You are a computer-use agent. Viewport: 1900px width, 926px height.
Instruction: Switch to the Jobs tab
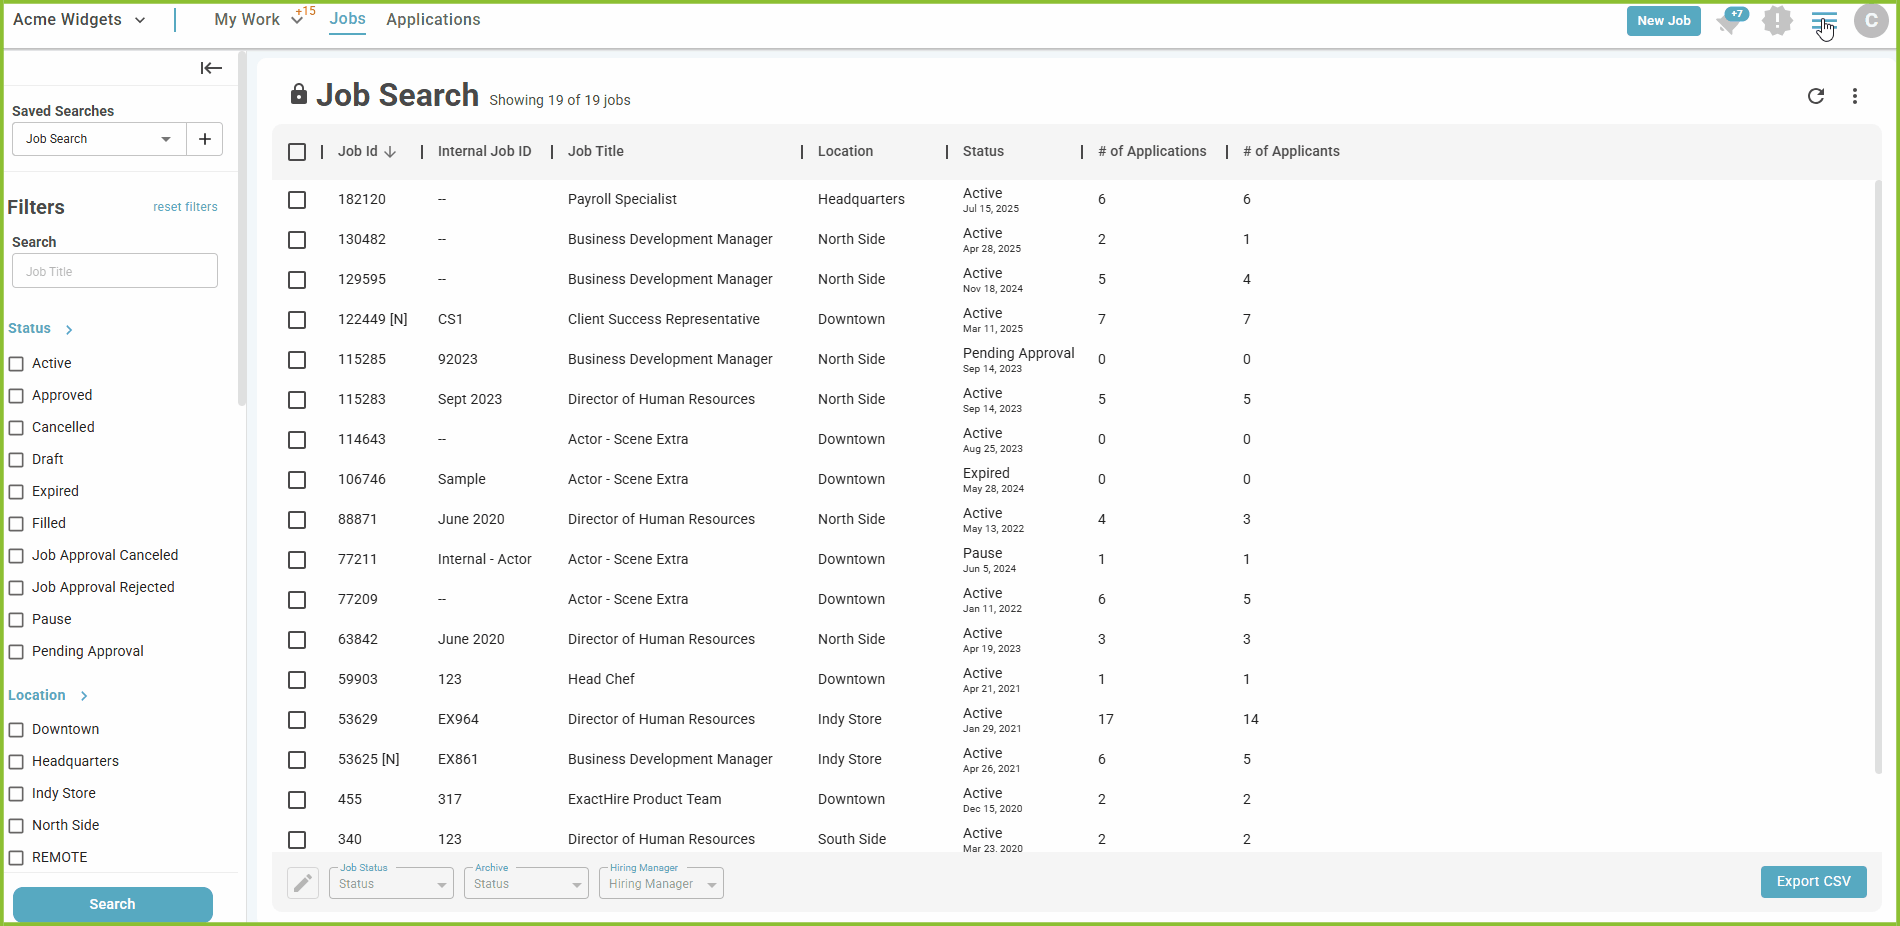pyautogui.click(x=347, y=19)
